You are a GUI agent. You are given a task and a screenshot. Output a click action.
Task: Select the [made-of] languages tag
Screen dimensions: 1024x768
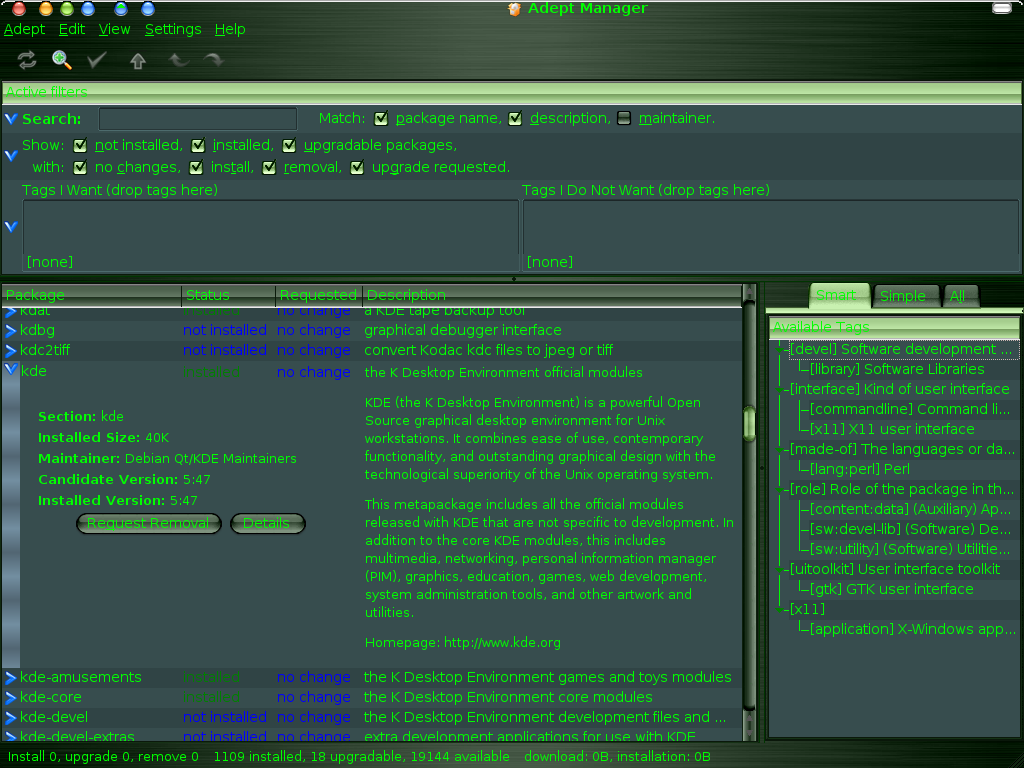pyautogui.click(x=902, y=450)
